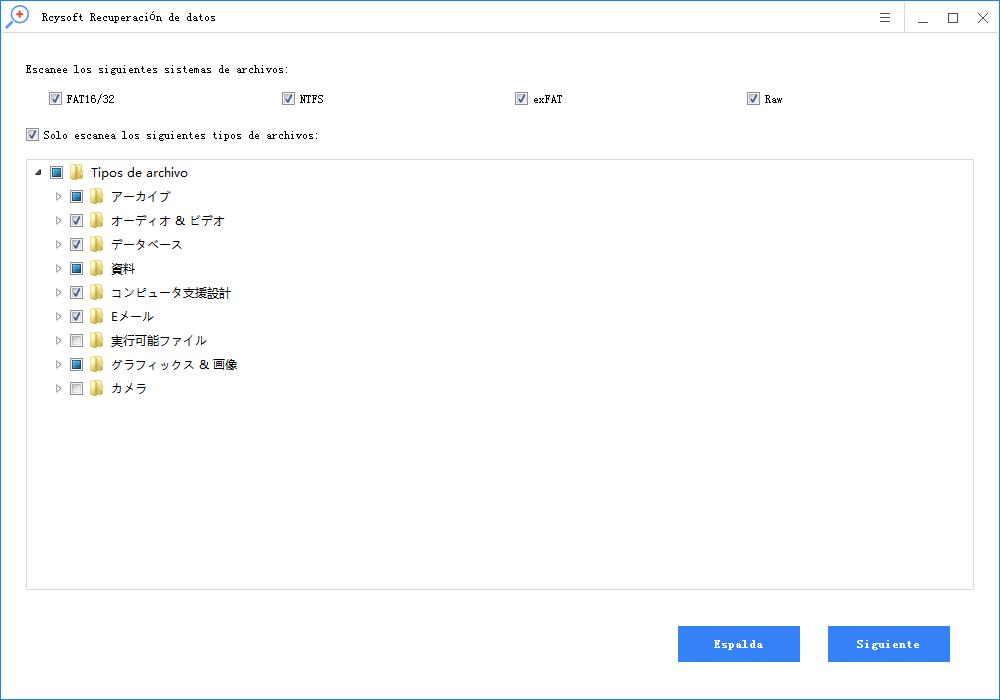Toggle the Raw checkbox
The image size is (1000, 700).
click(753, 99)
